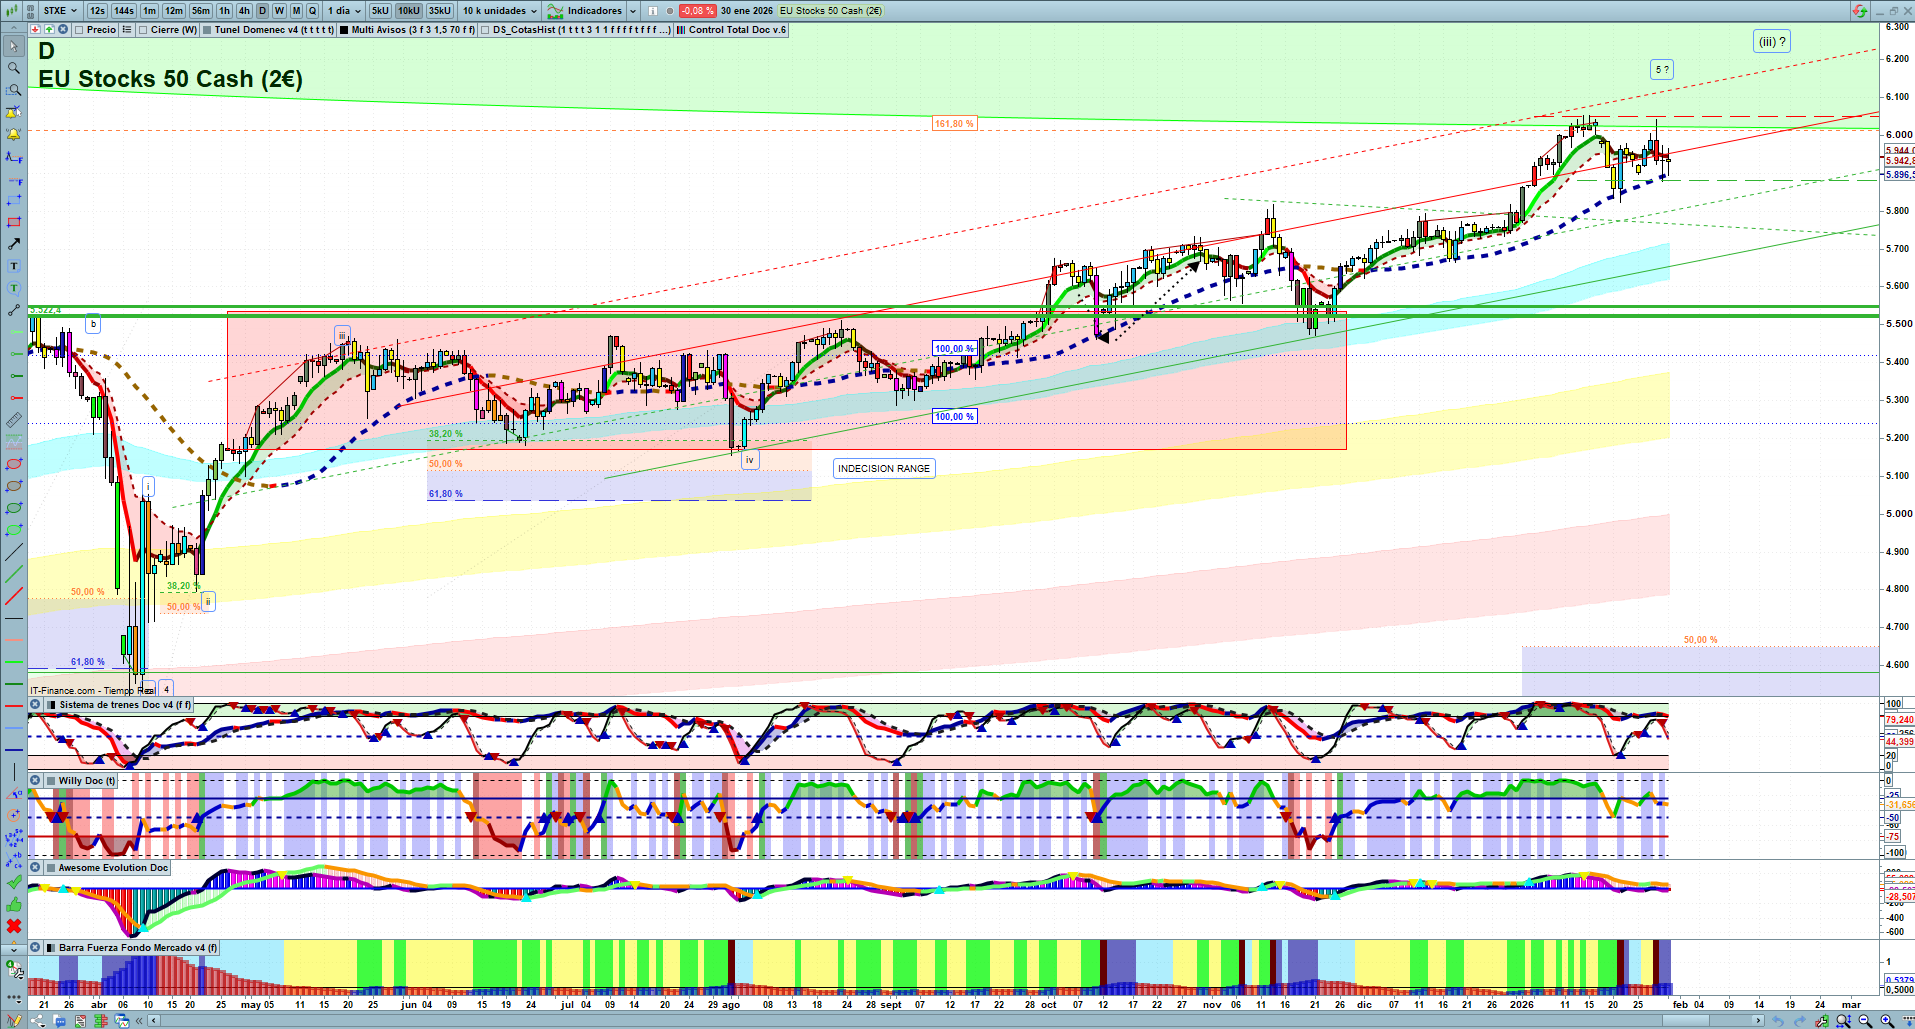
Task: Click the zoom out magnifier at bottom right
Action: point(1865,1021)
